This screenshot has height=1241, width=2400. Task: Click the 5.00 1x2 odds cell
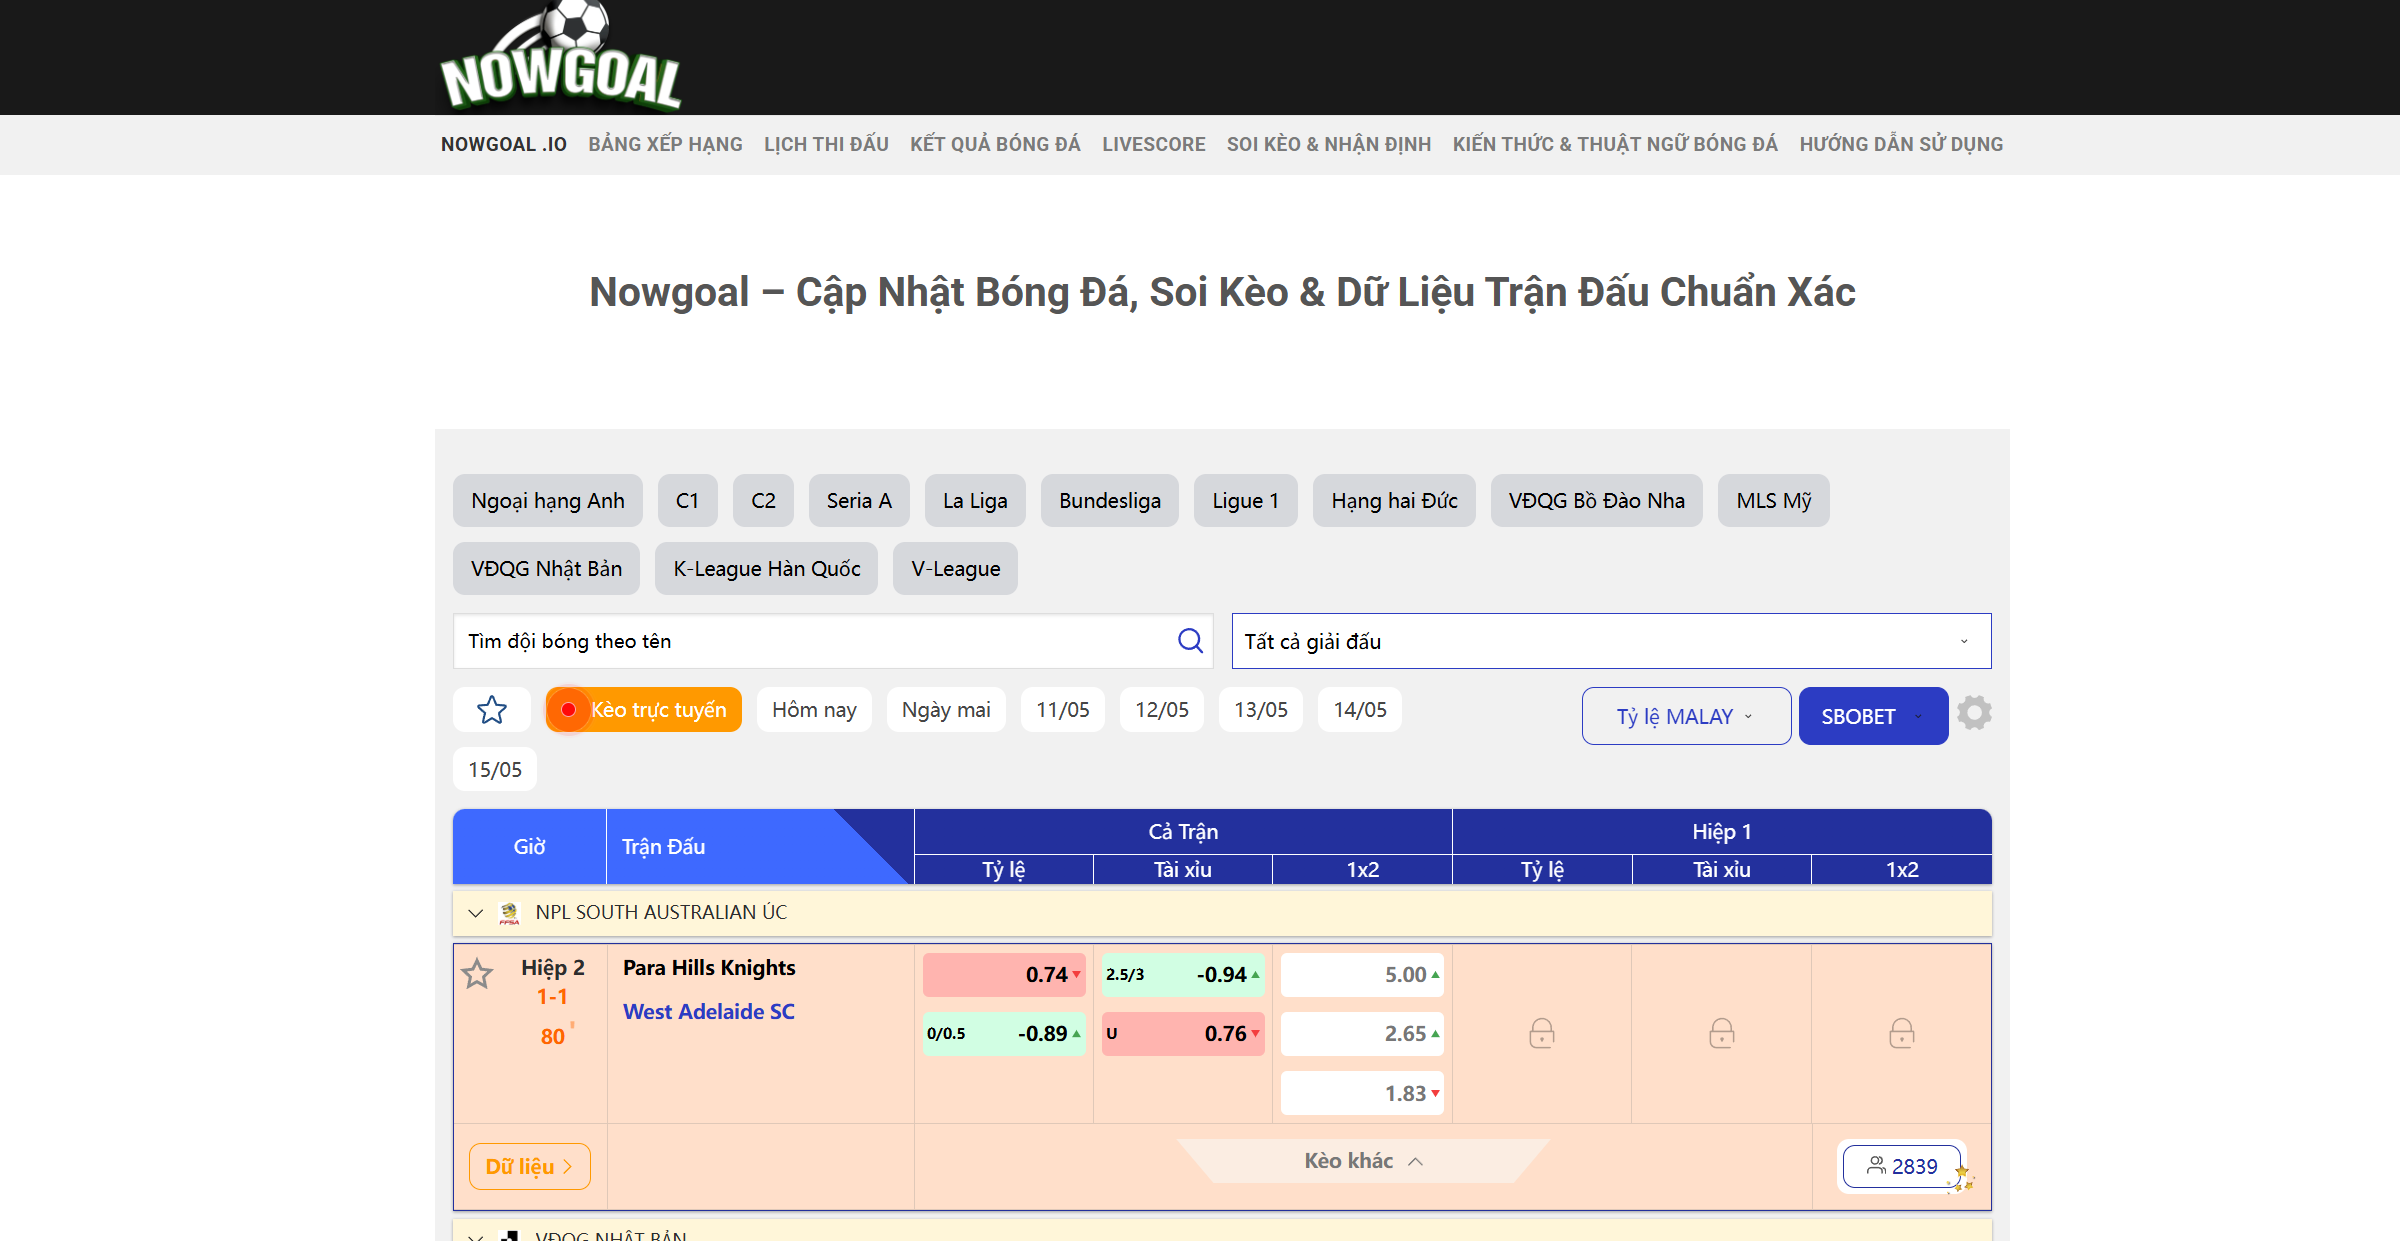(x=1362, y=975)
